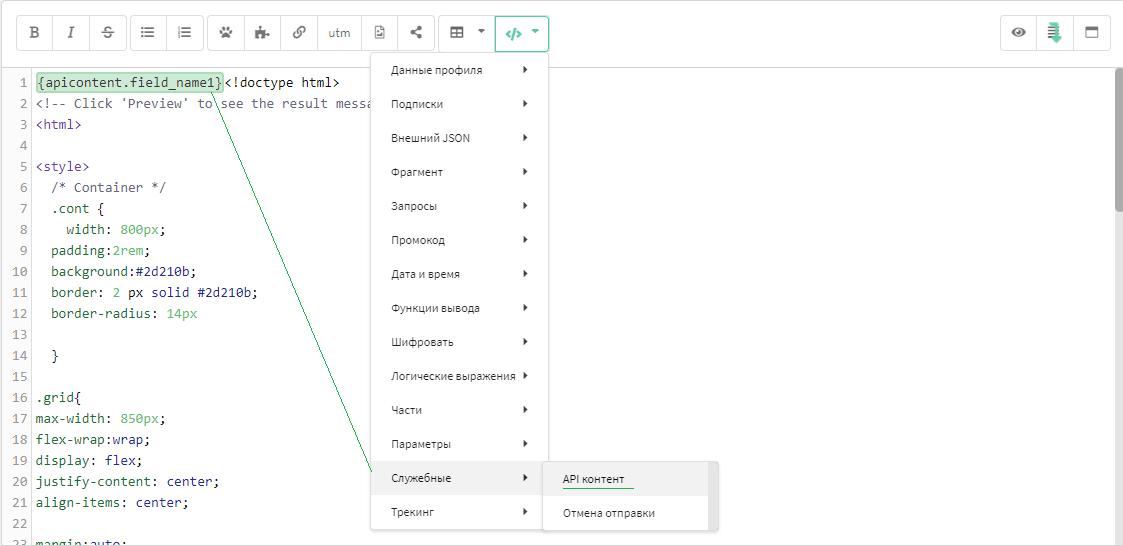Toggle bold formatting
1123x546 pixels.
[x=34, y=33]
